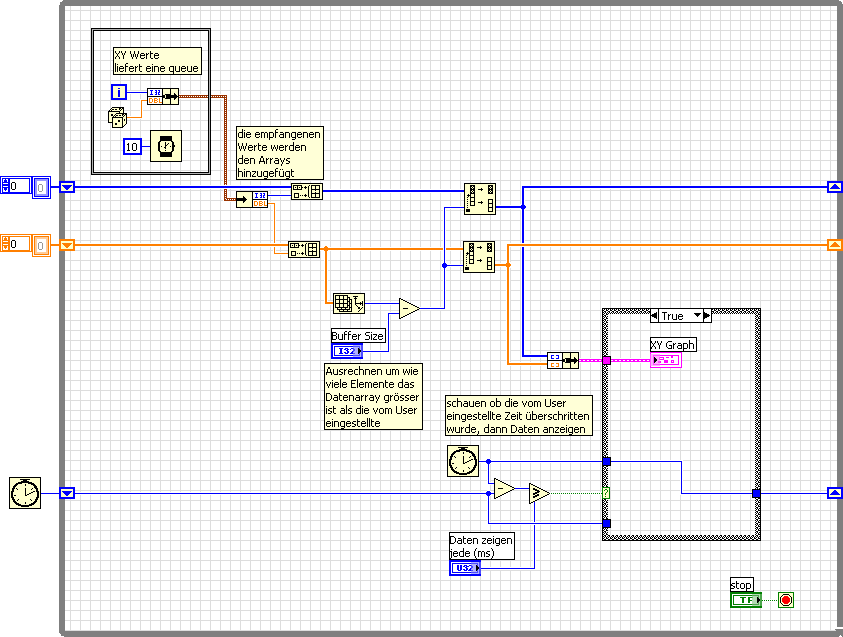This screenshot has width=843, height=637.
Task: Select the random number dice node
Action: point(117,118)
